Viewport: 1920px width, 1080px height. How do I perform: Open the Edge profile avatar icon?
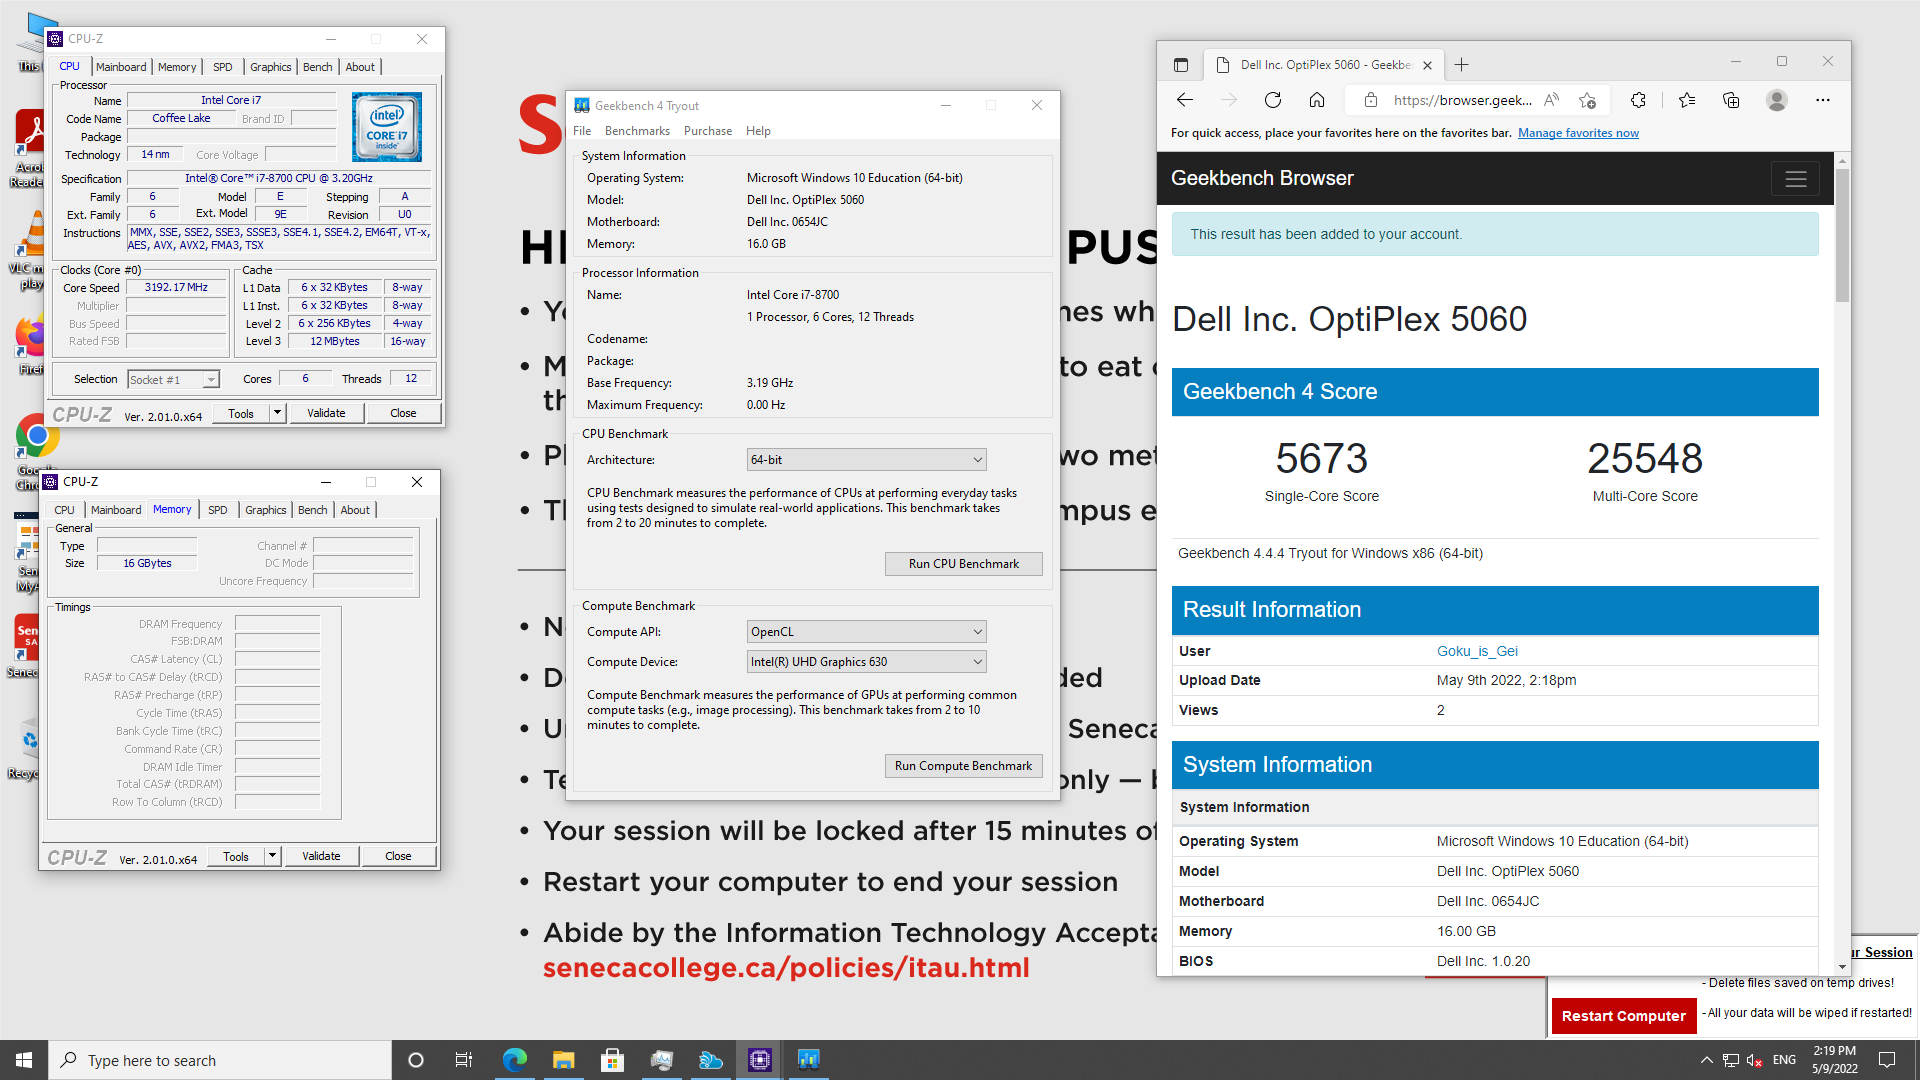coord(1777,100)
